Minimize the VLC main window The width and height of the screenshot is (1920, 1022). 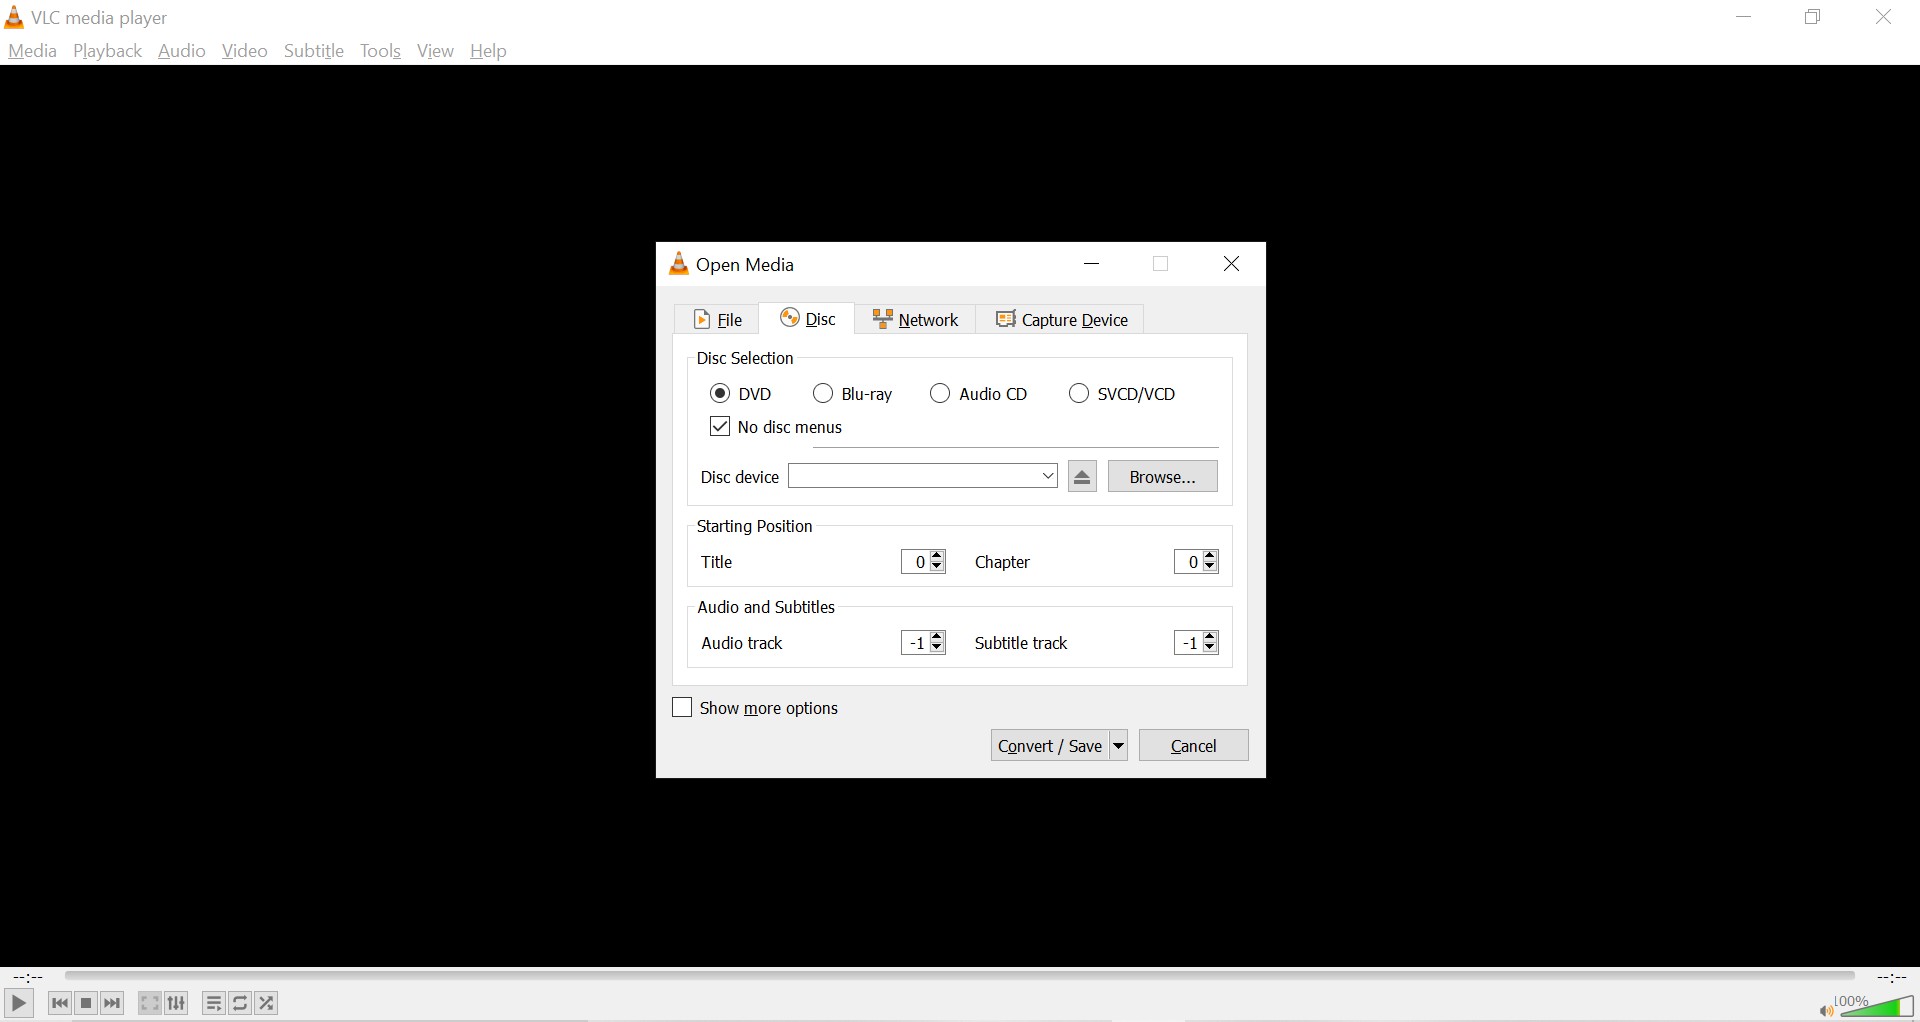click(1745, 17)
